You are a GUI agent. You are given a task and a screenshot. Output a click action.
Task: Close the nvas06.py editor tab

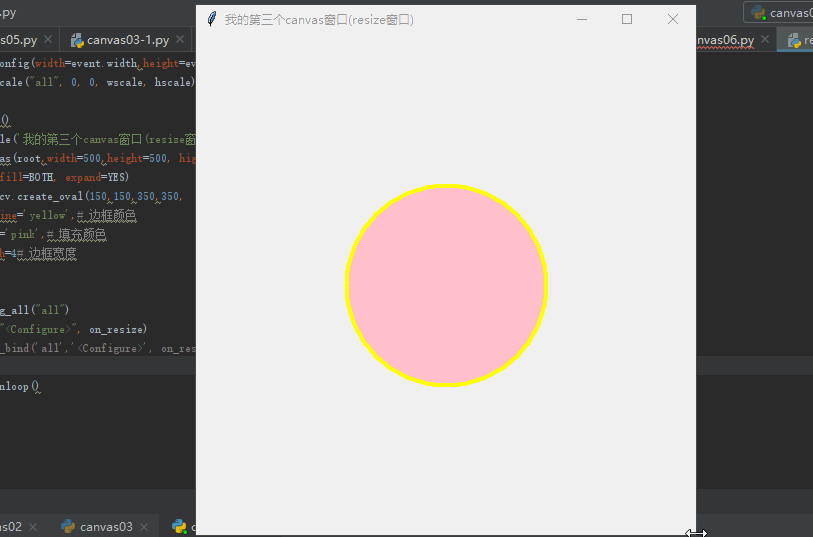point(765,39)
